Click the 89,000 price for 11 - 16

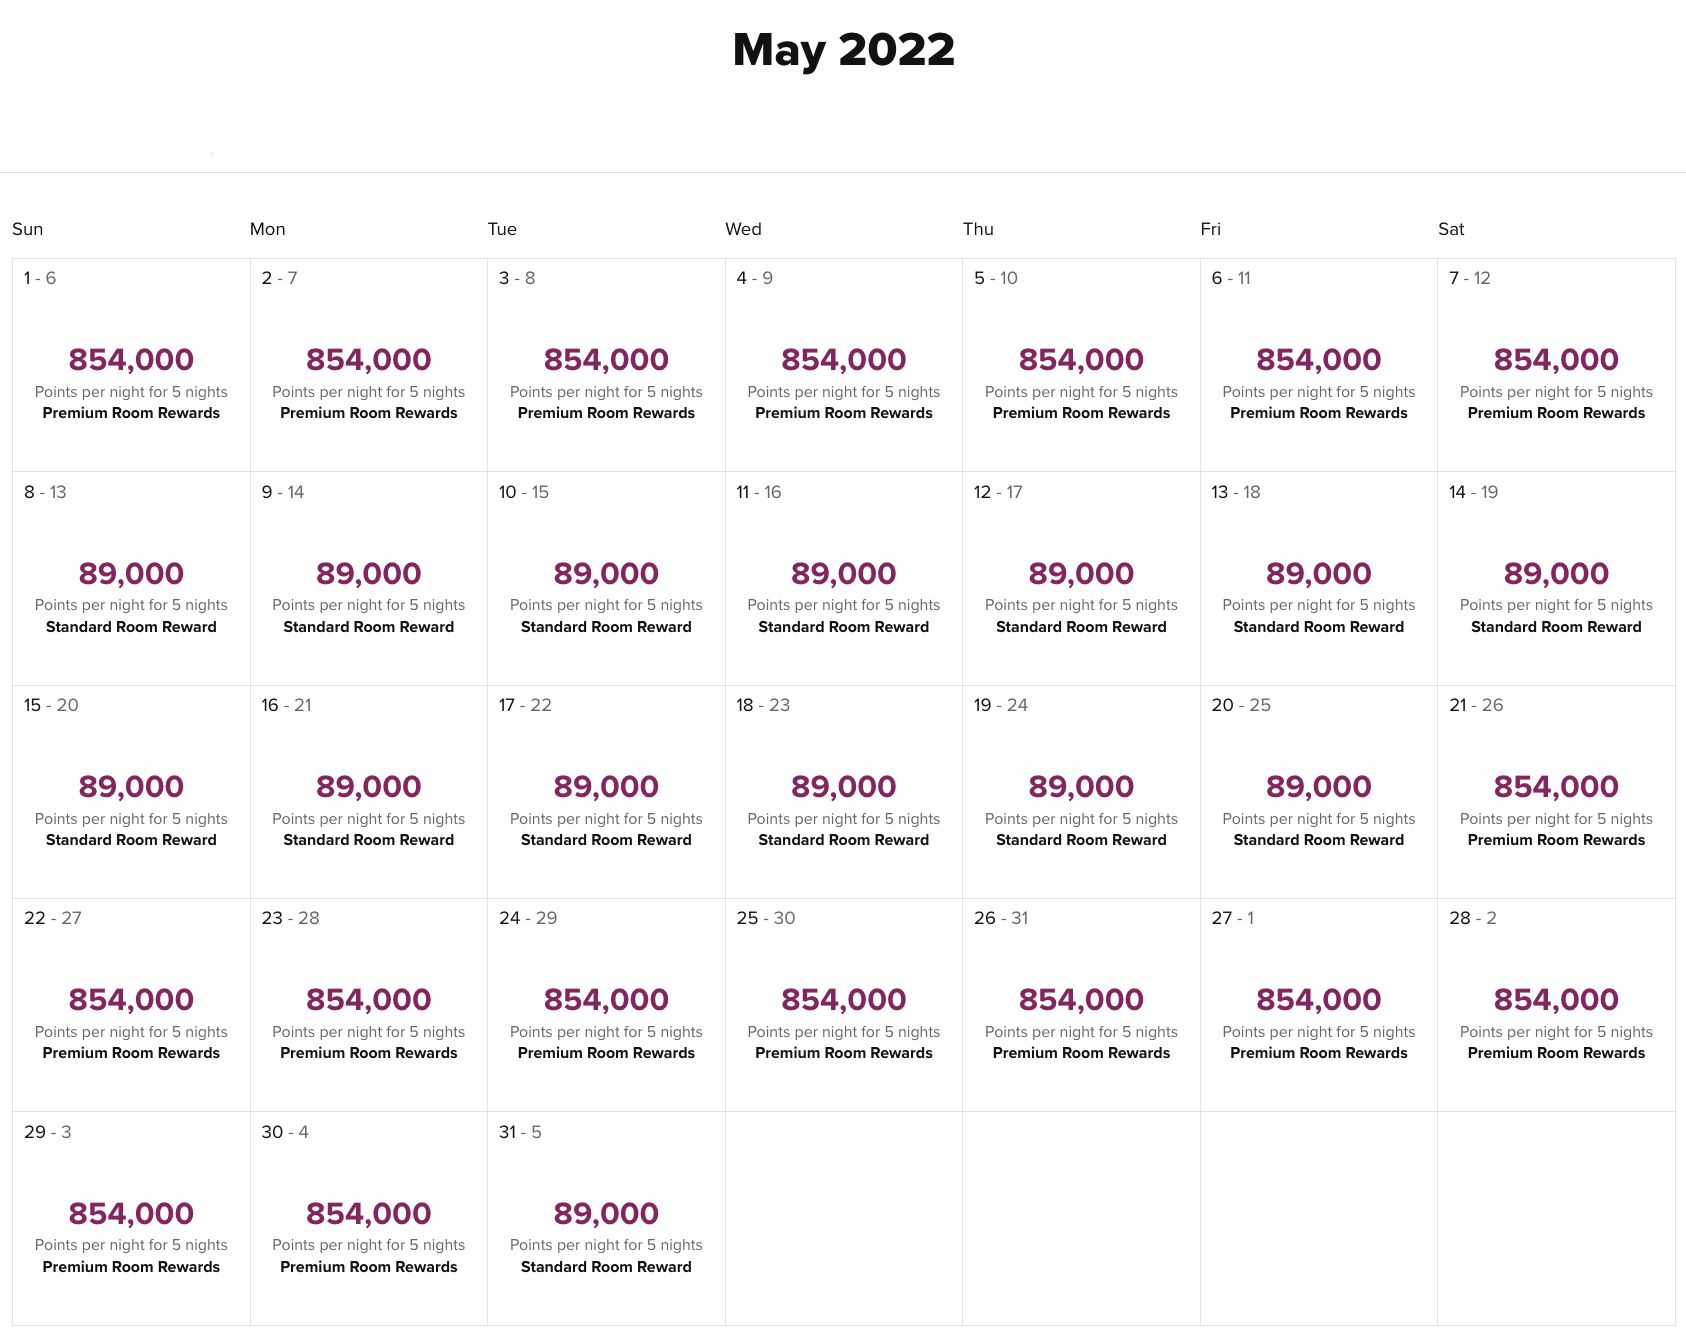tap(844, 573)
